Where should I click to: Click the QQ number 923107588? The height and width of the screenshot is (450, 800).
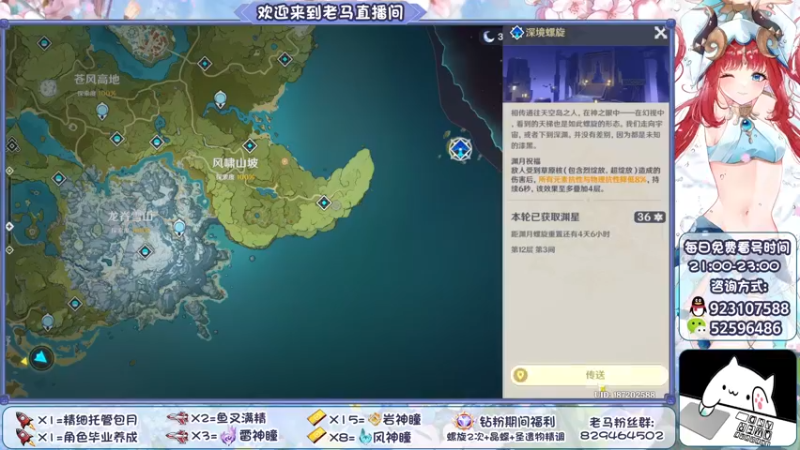(x=749, y=309)
